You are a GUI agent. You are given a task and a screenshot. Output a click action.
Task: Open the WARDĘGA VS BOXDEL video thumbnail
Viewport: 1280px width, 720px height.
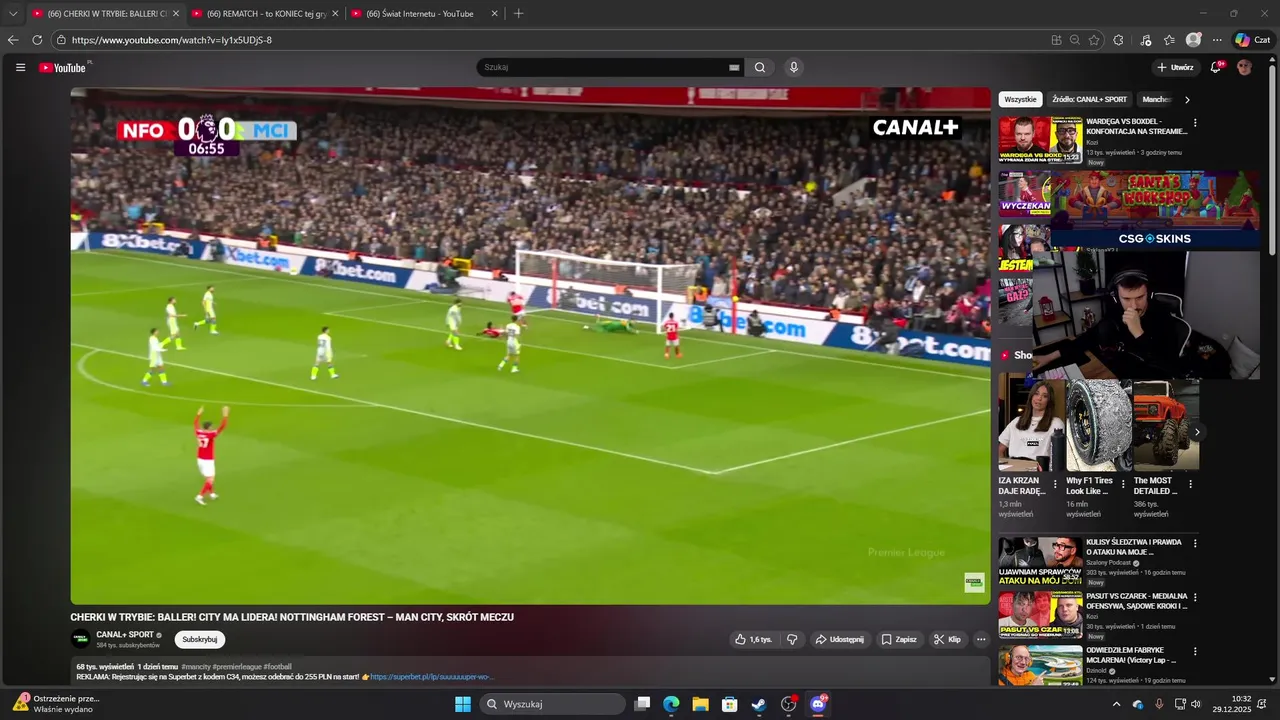click(x=1040, y=140)
